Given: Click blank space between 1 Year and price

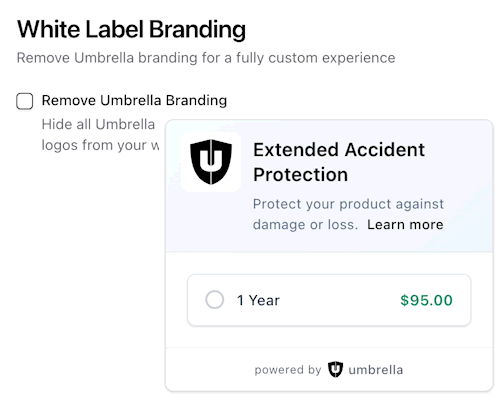Looking at the screenshot, I should (x=340, y=300).
